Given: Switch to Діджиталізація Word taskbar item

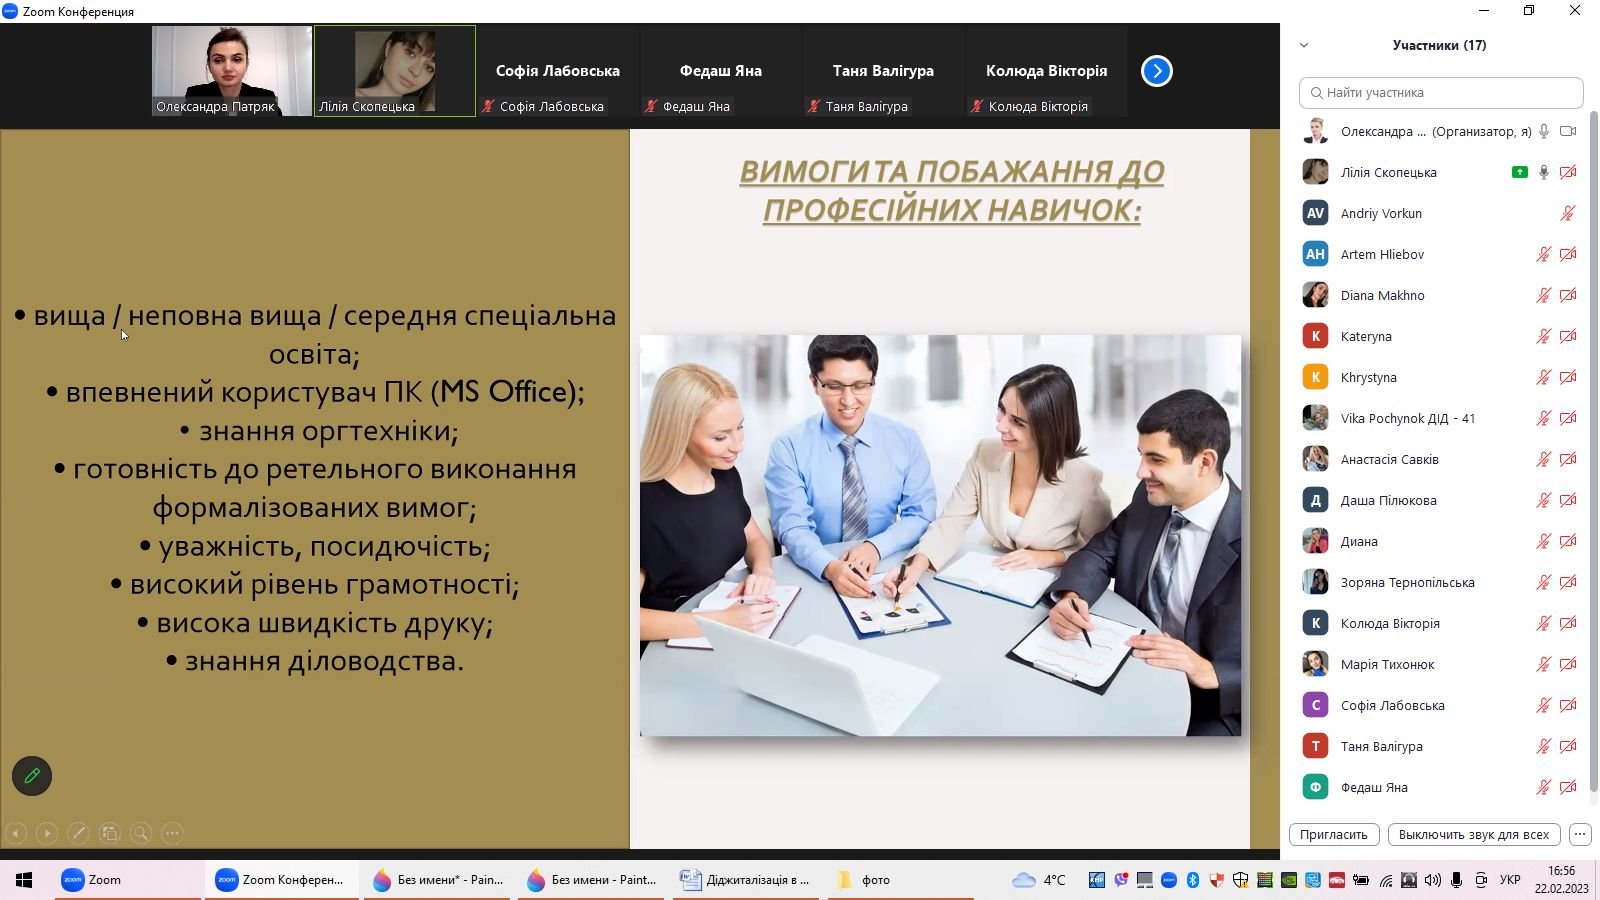Looking at the screenshot, I should (746, 880).
